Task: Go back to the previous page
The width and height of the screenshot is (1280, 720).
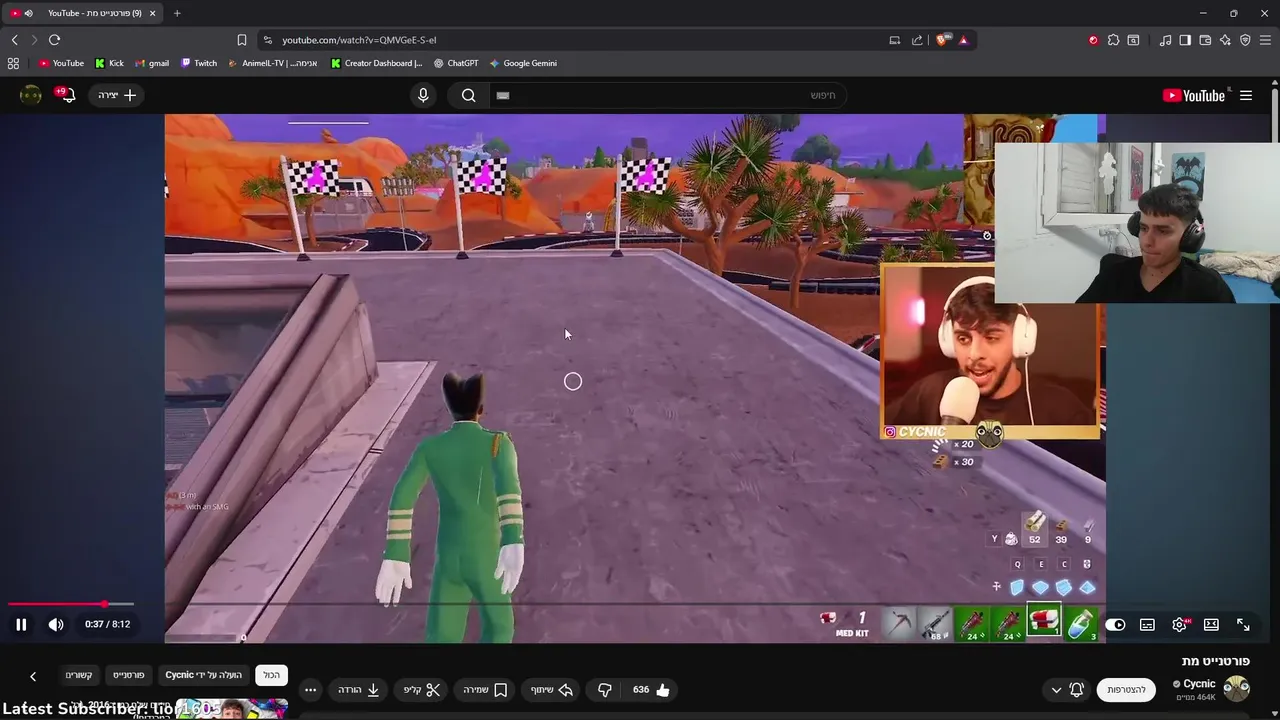Action: 14,40
